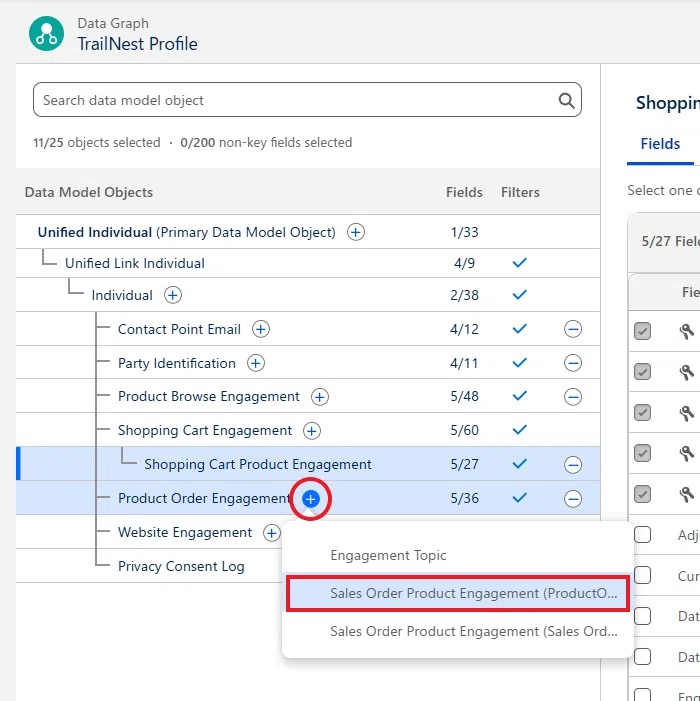This screenshot has width=700, height=701.
Task: Click the 4/11 fields count
Action: (x=464, y=363)
